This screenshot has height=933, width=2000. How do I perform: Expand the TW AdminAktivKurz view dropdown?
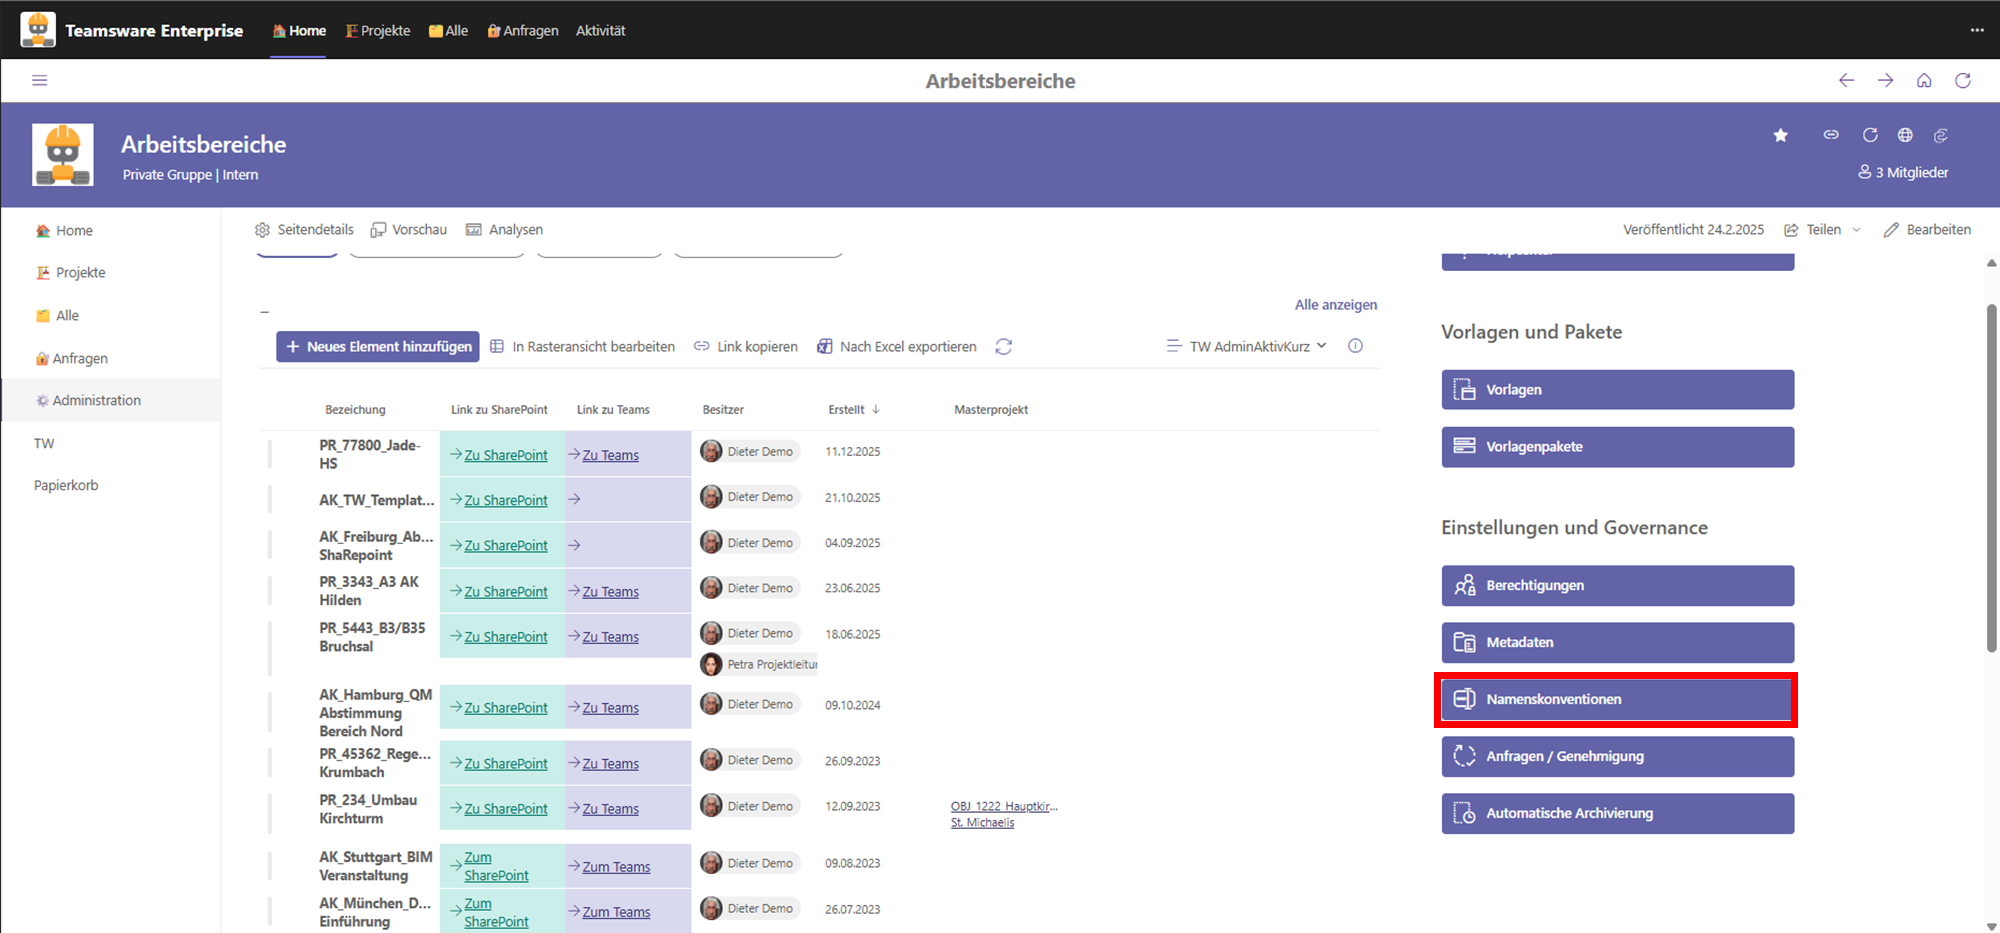[1247, 346]
